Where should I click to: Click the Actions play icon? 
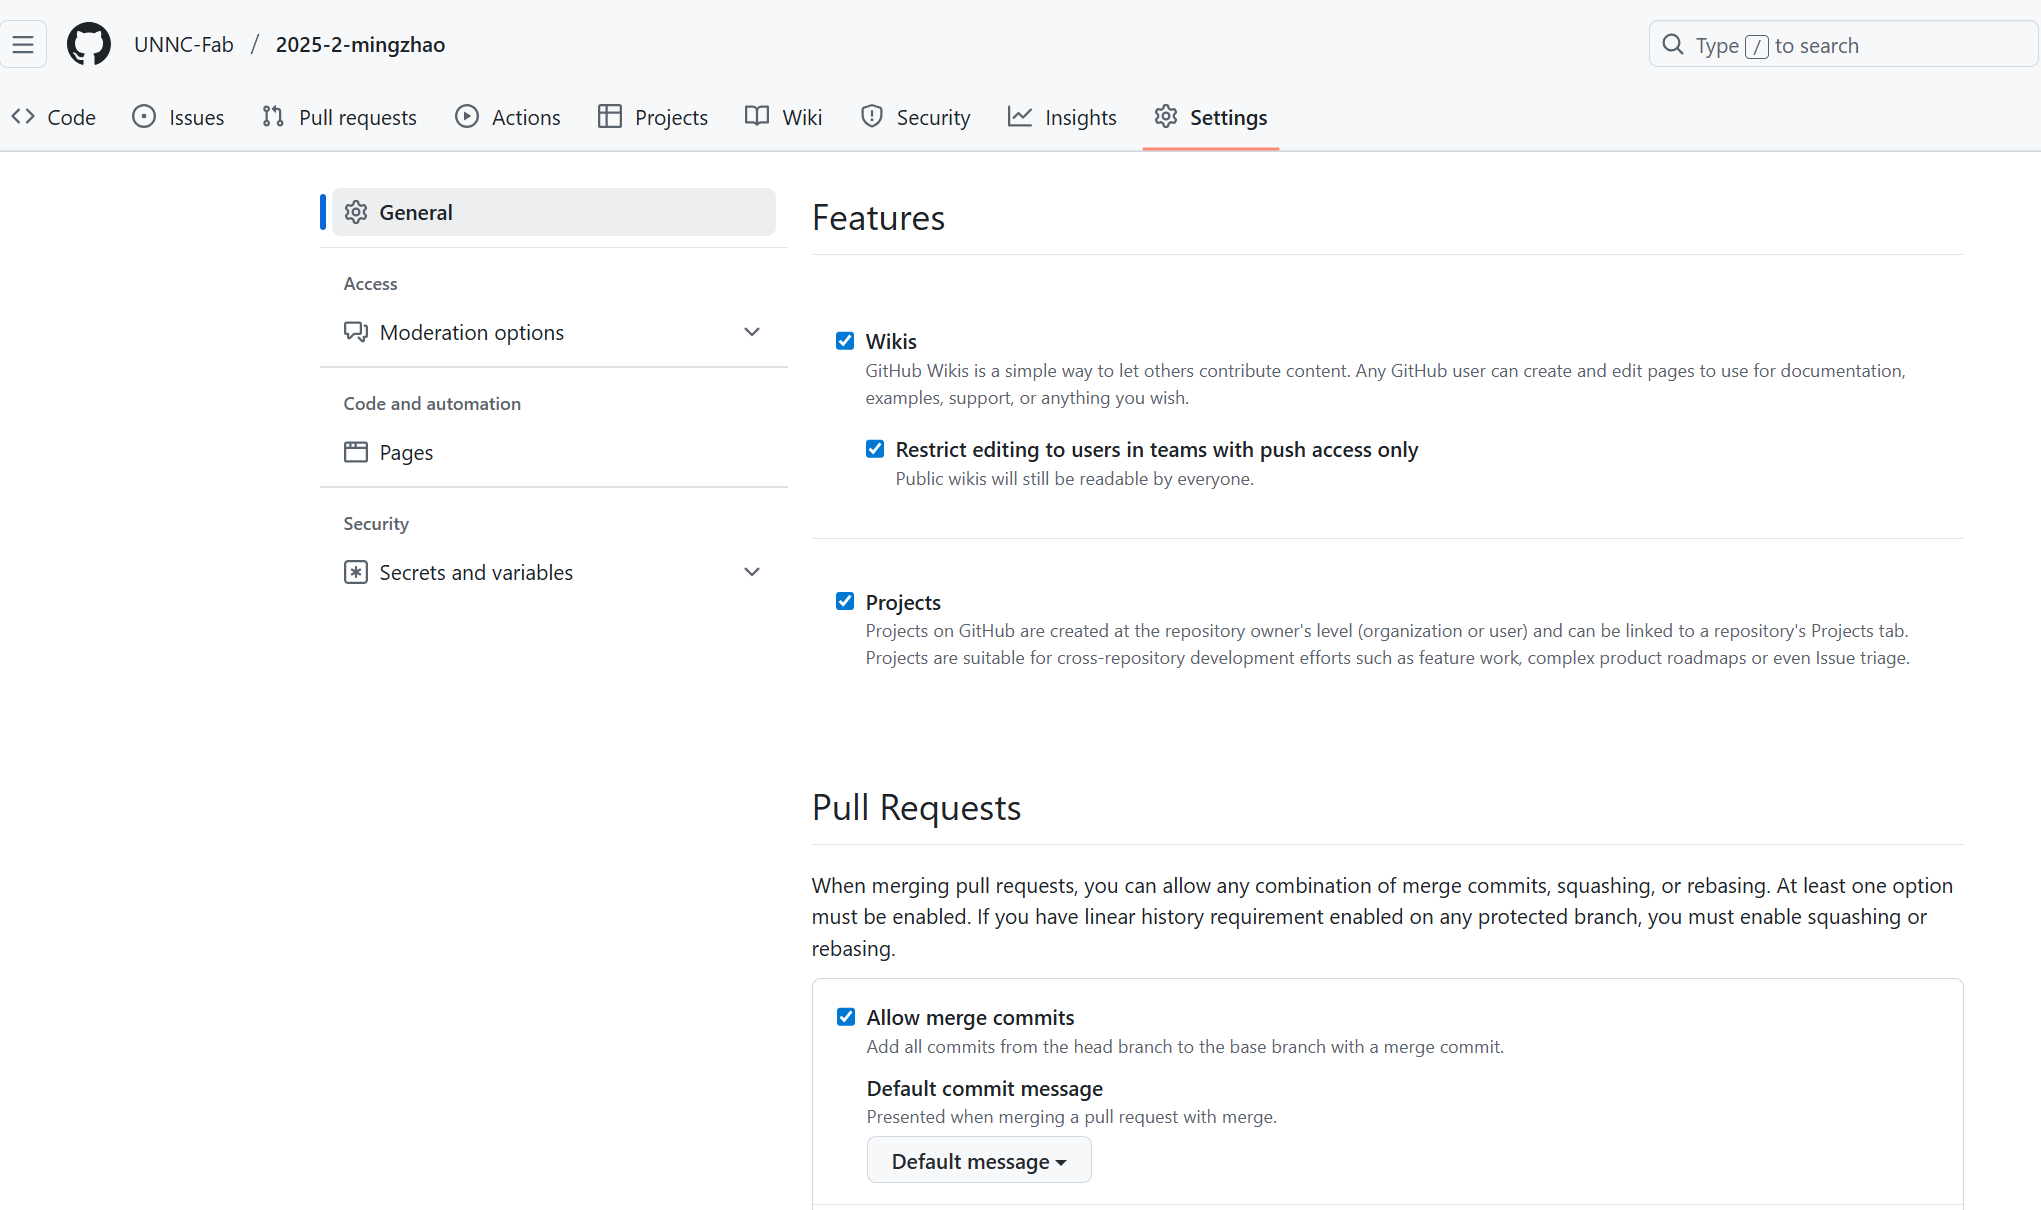click(466, 117)
